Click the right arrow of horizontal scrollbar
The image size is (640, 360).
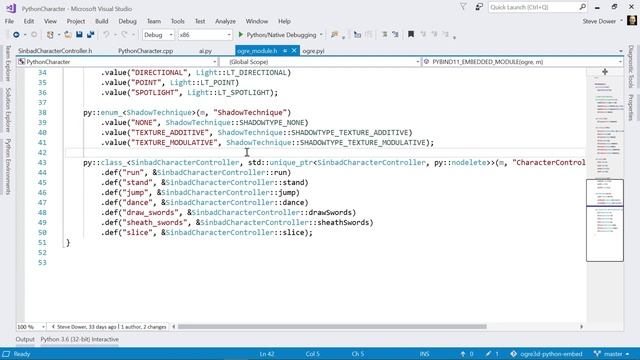click(x=581, y=327)
